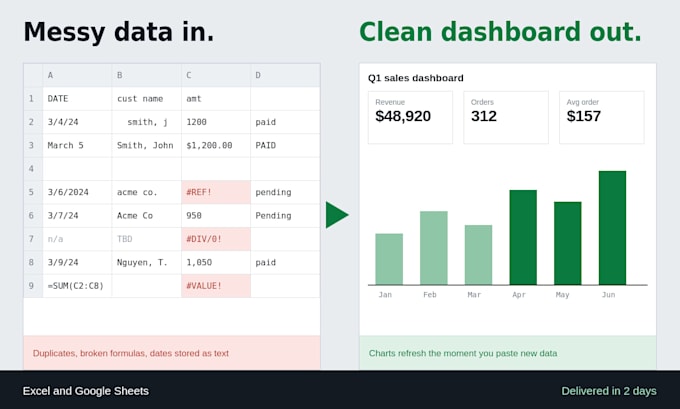Click the 'amt' cell
680x409 pixels.
216,98
